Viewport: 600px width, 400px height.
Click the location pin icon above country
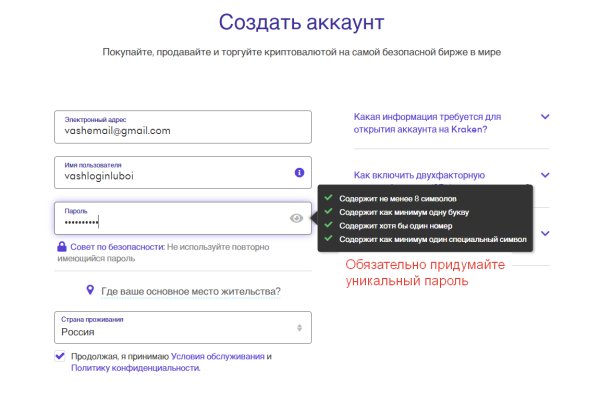click(89, 291)
